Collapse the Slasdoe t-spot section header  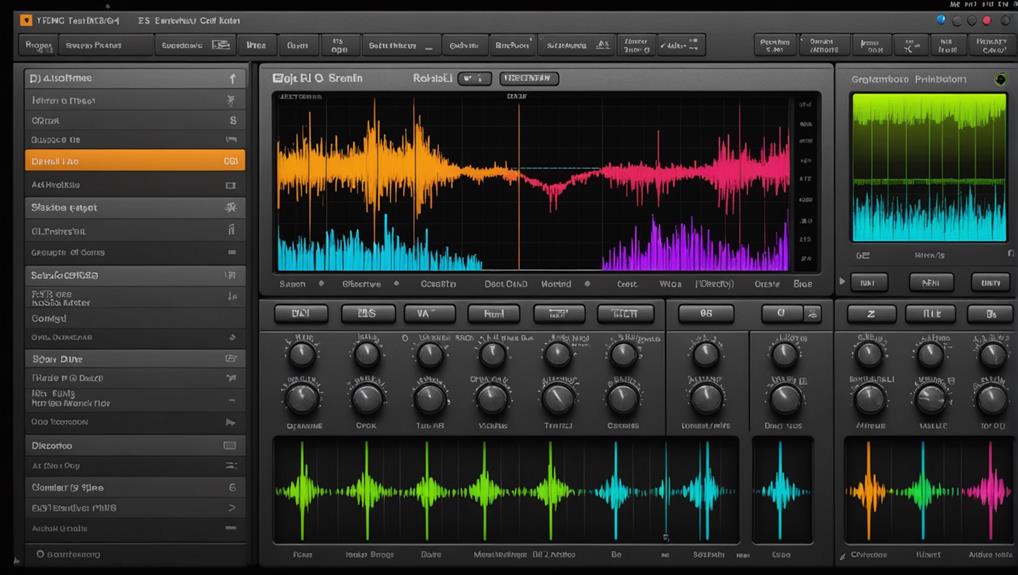[x=135, y=208]
